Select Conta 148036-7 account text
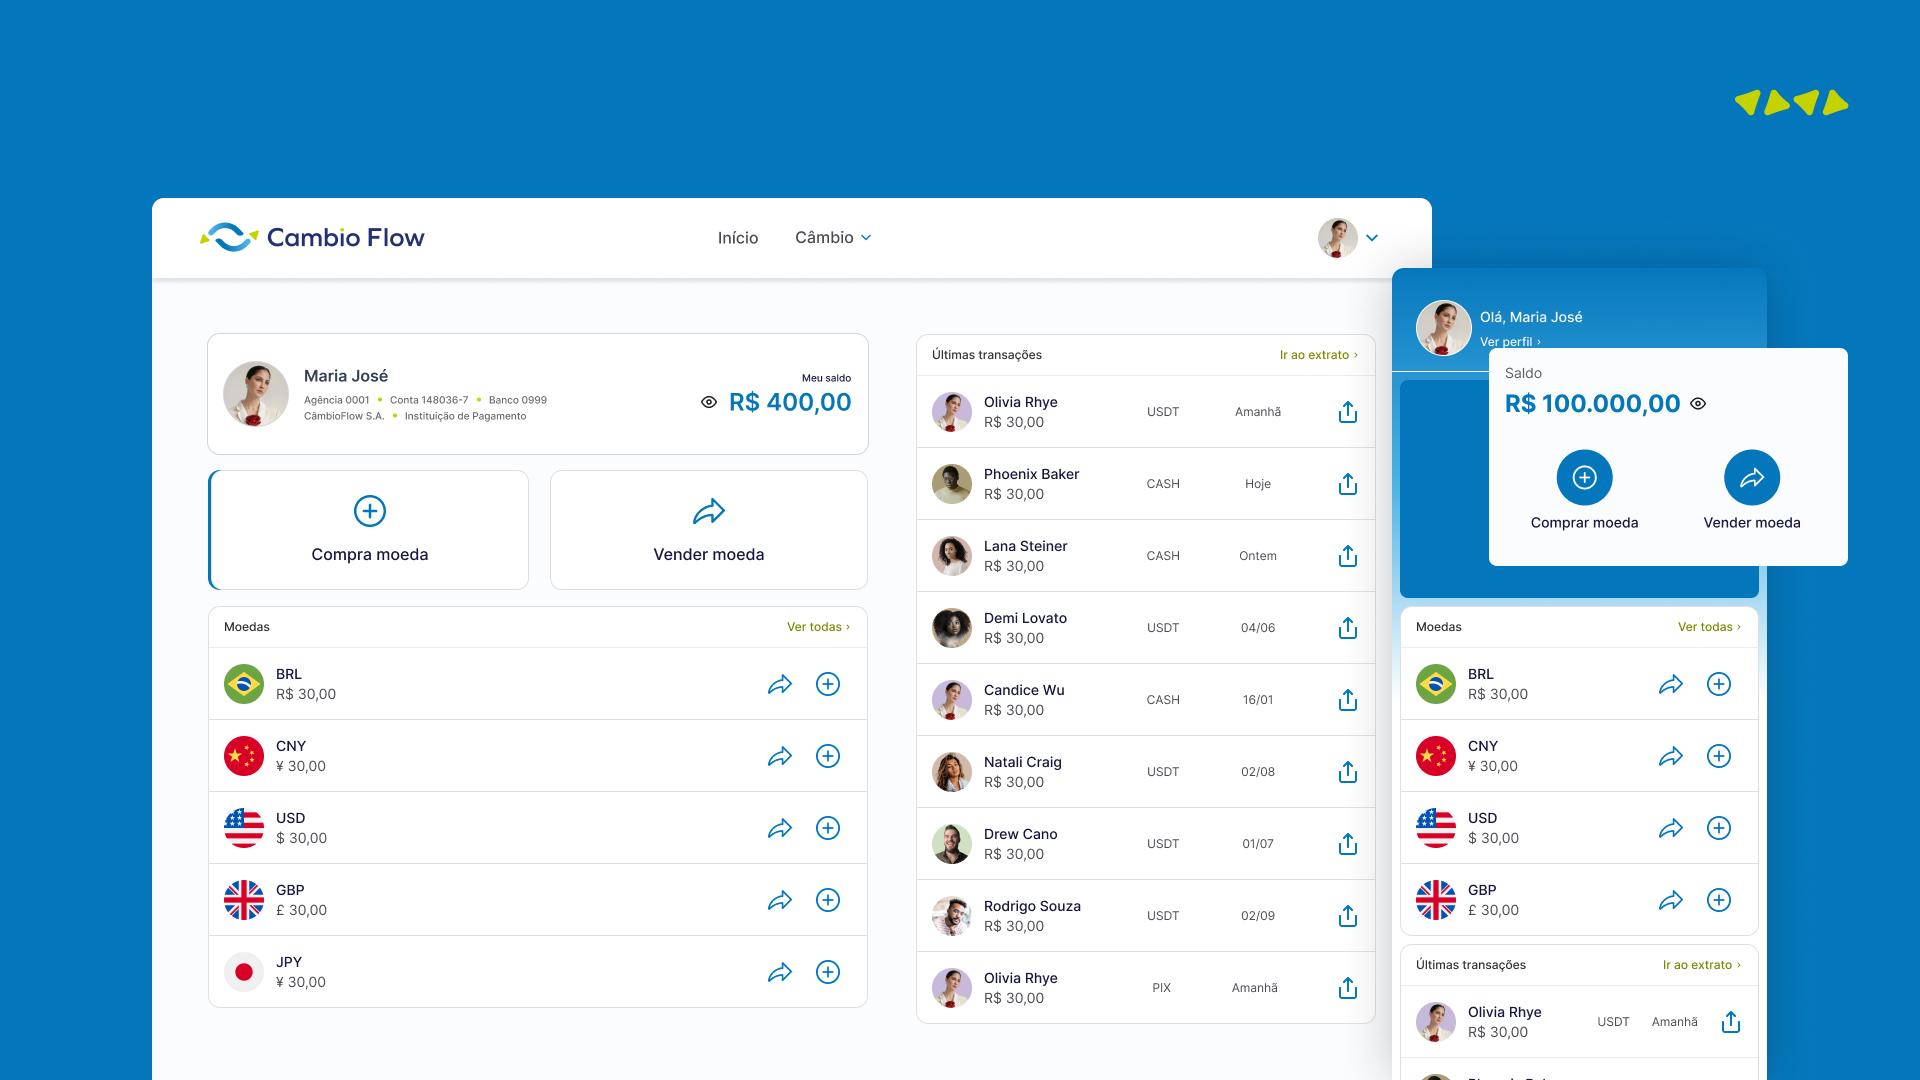This screenshot has width=1920, height=1080. pos(429,400)
